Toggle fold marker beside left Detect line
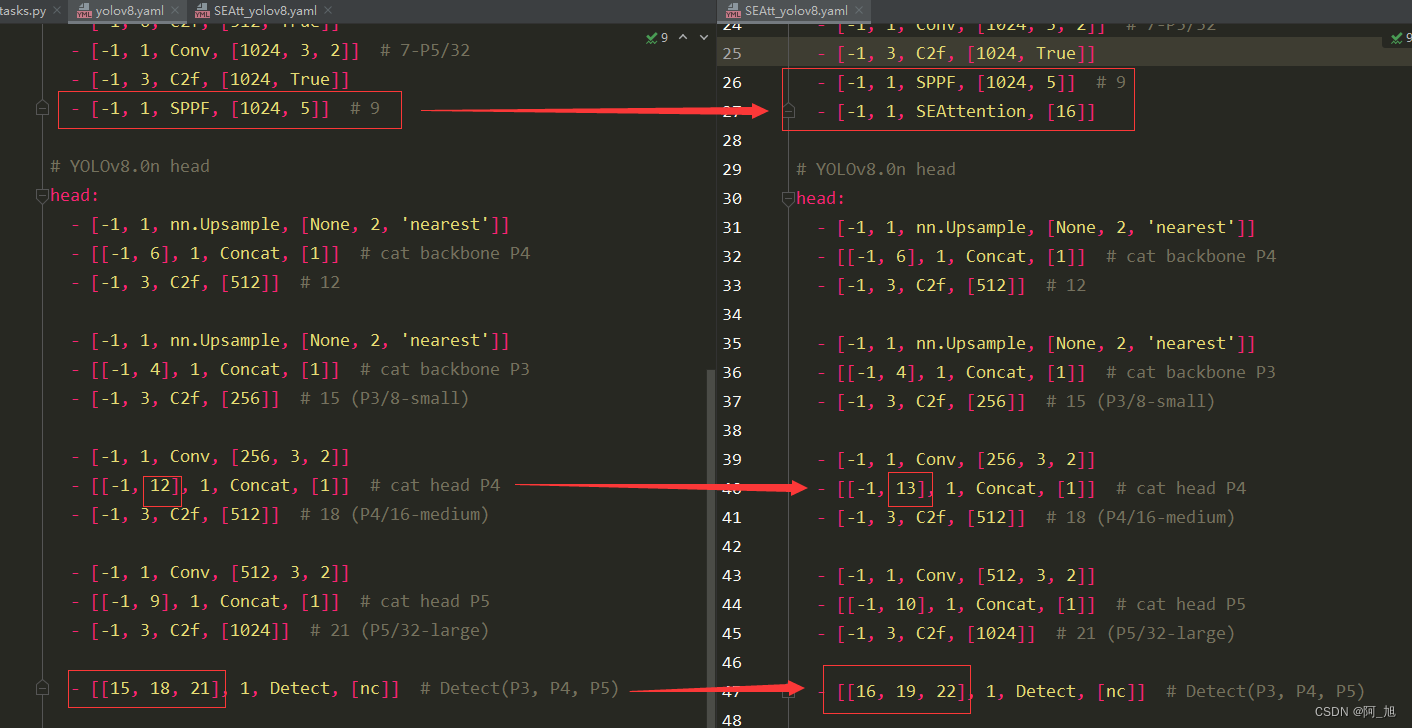The height and width of the screenshot is (728, 1412). (42, 688)
